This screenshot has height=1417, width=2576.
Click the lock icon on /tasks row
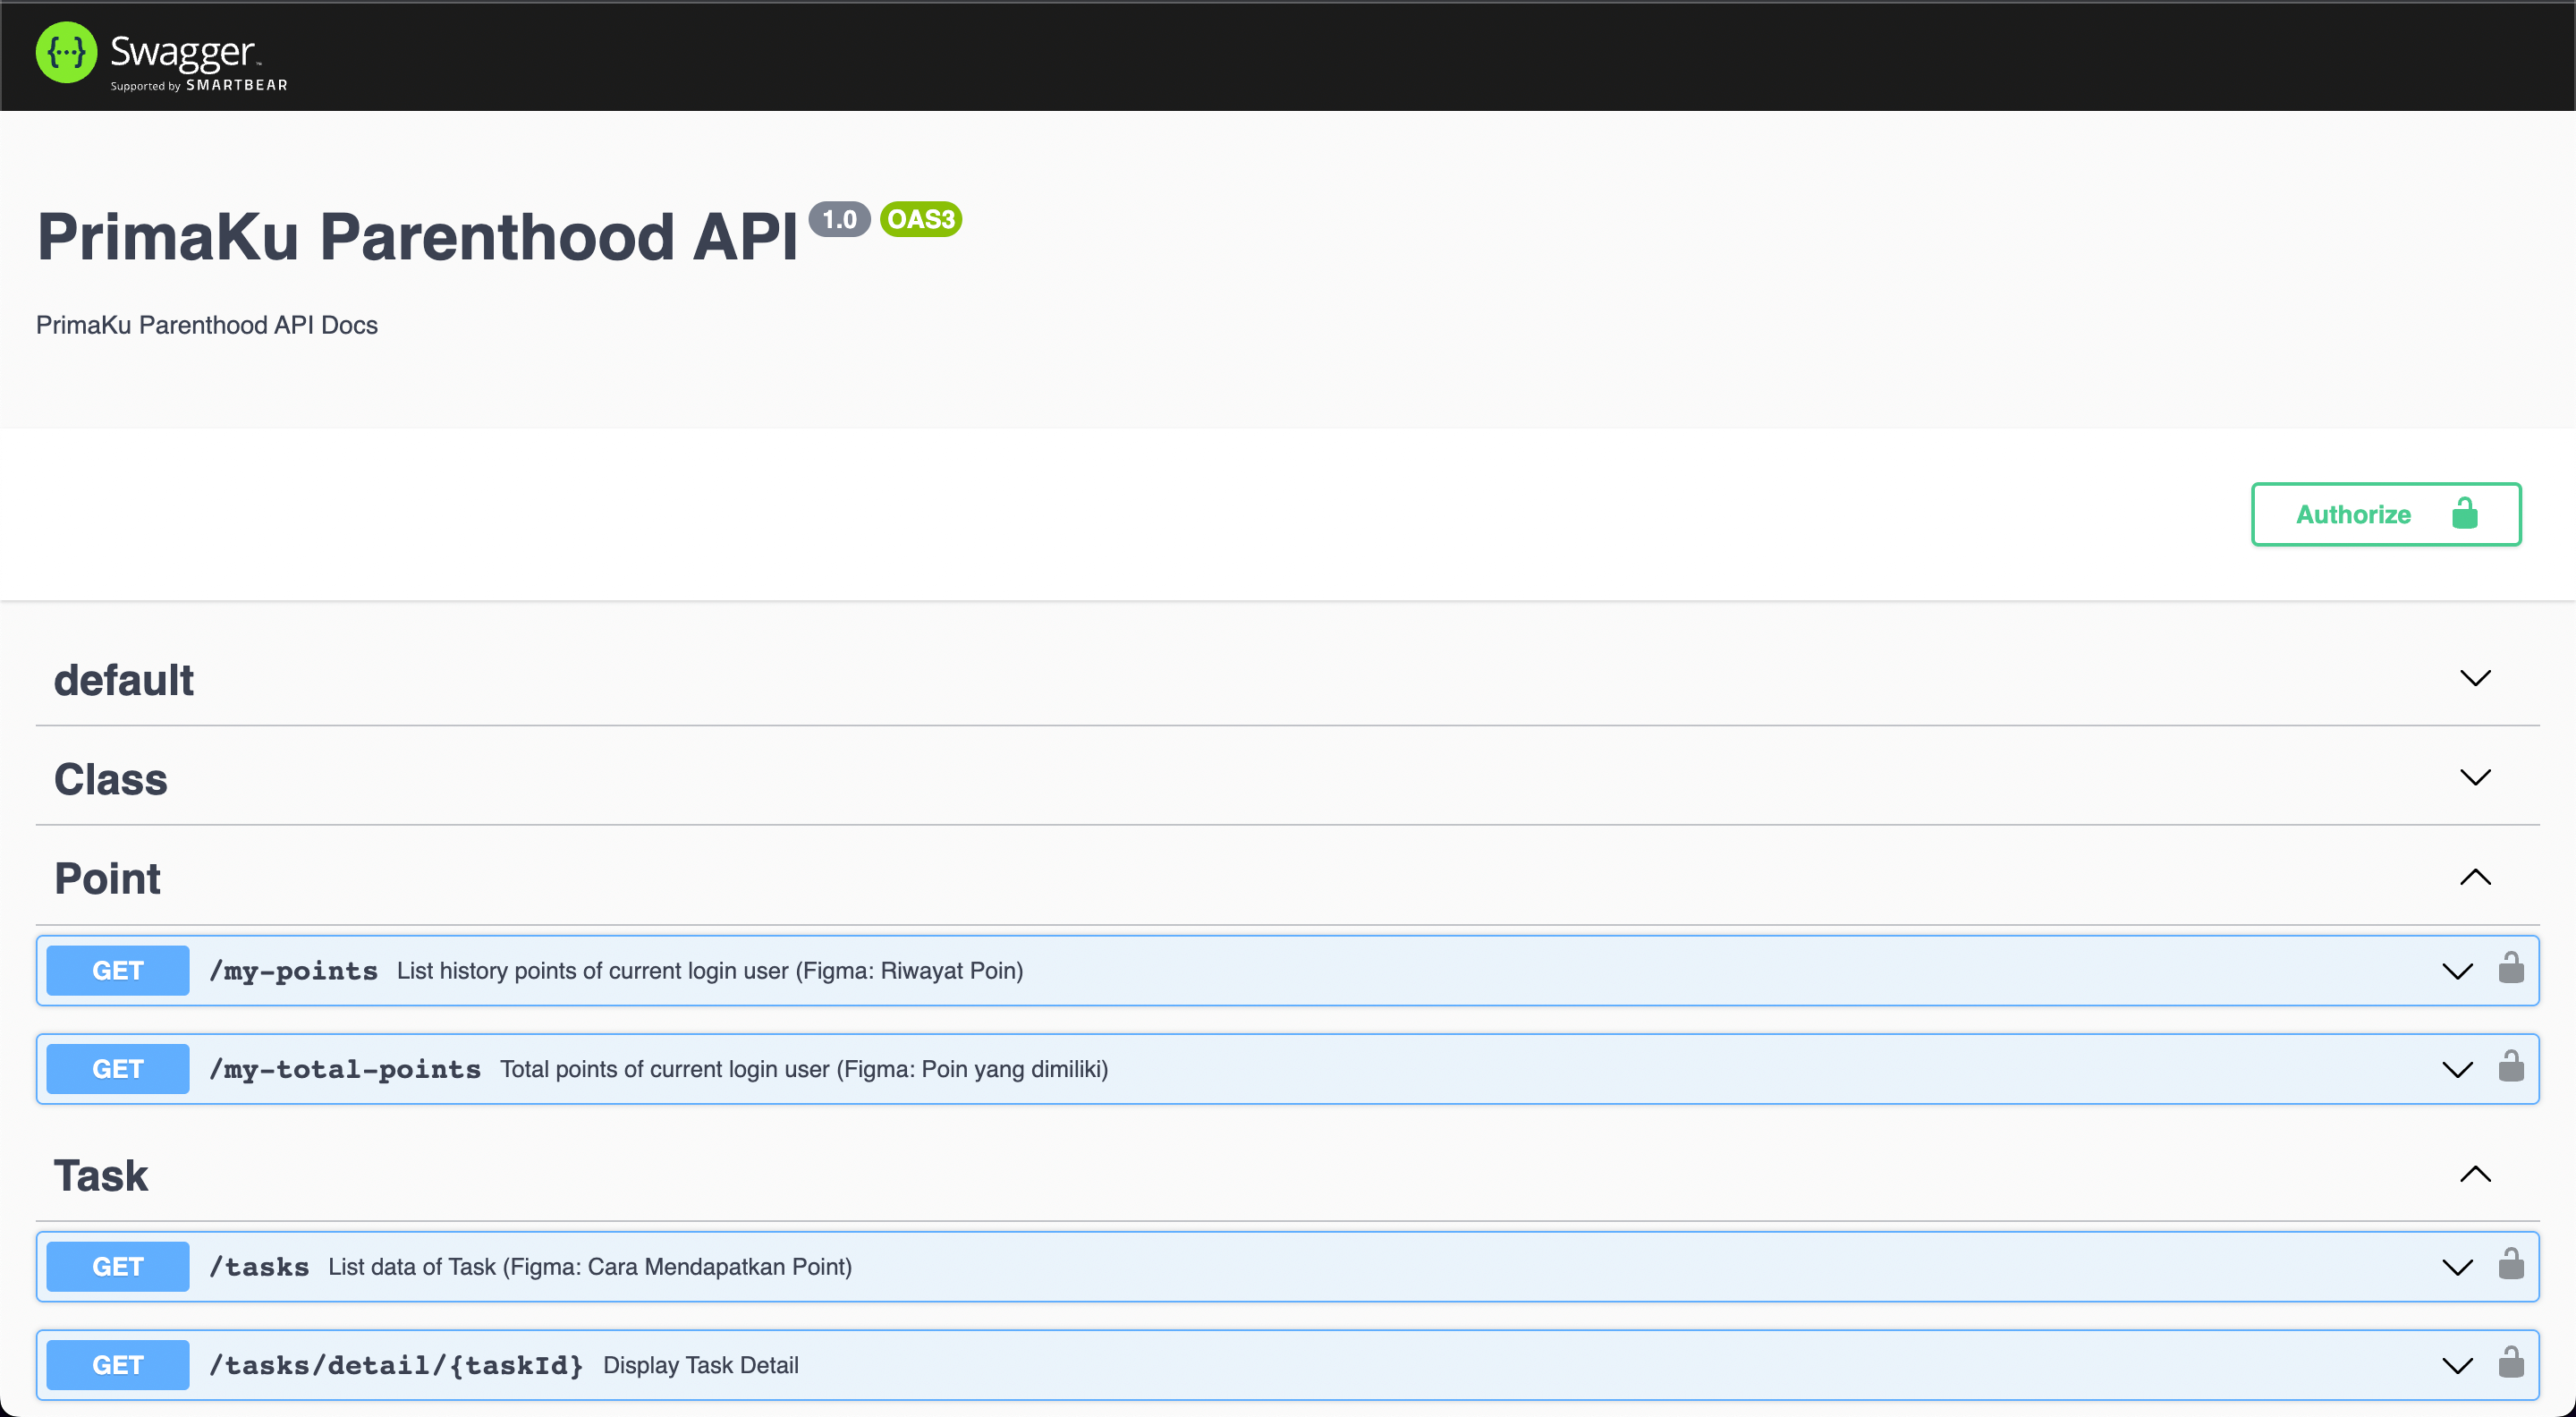(x=2511, y=1264)
